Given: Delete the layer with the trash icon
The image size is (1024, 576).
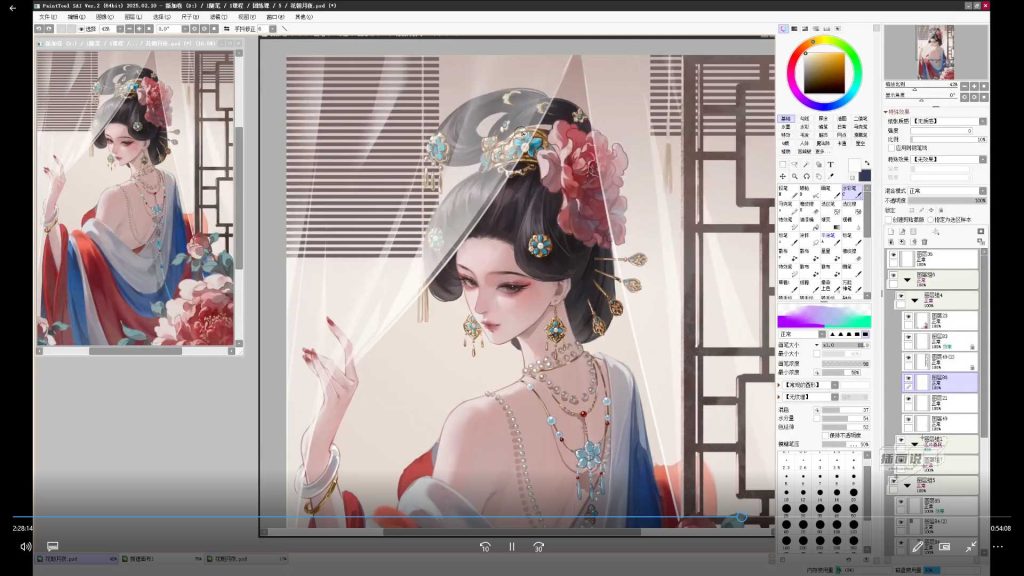Looking at the screenshot, I should [x=924, y=242].
